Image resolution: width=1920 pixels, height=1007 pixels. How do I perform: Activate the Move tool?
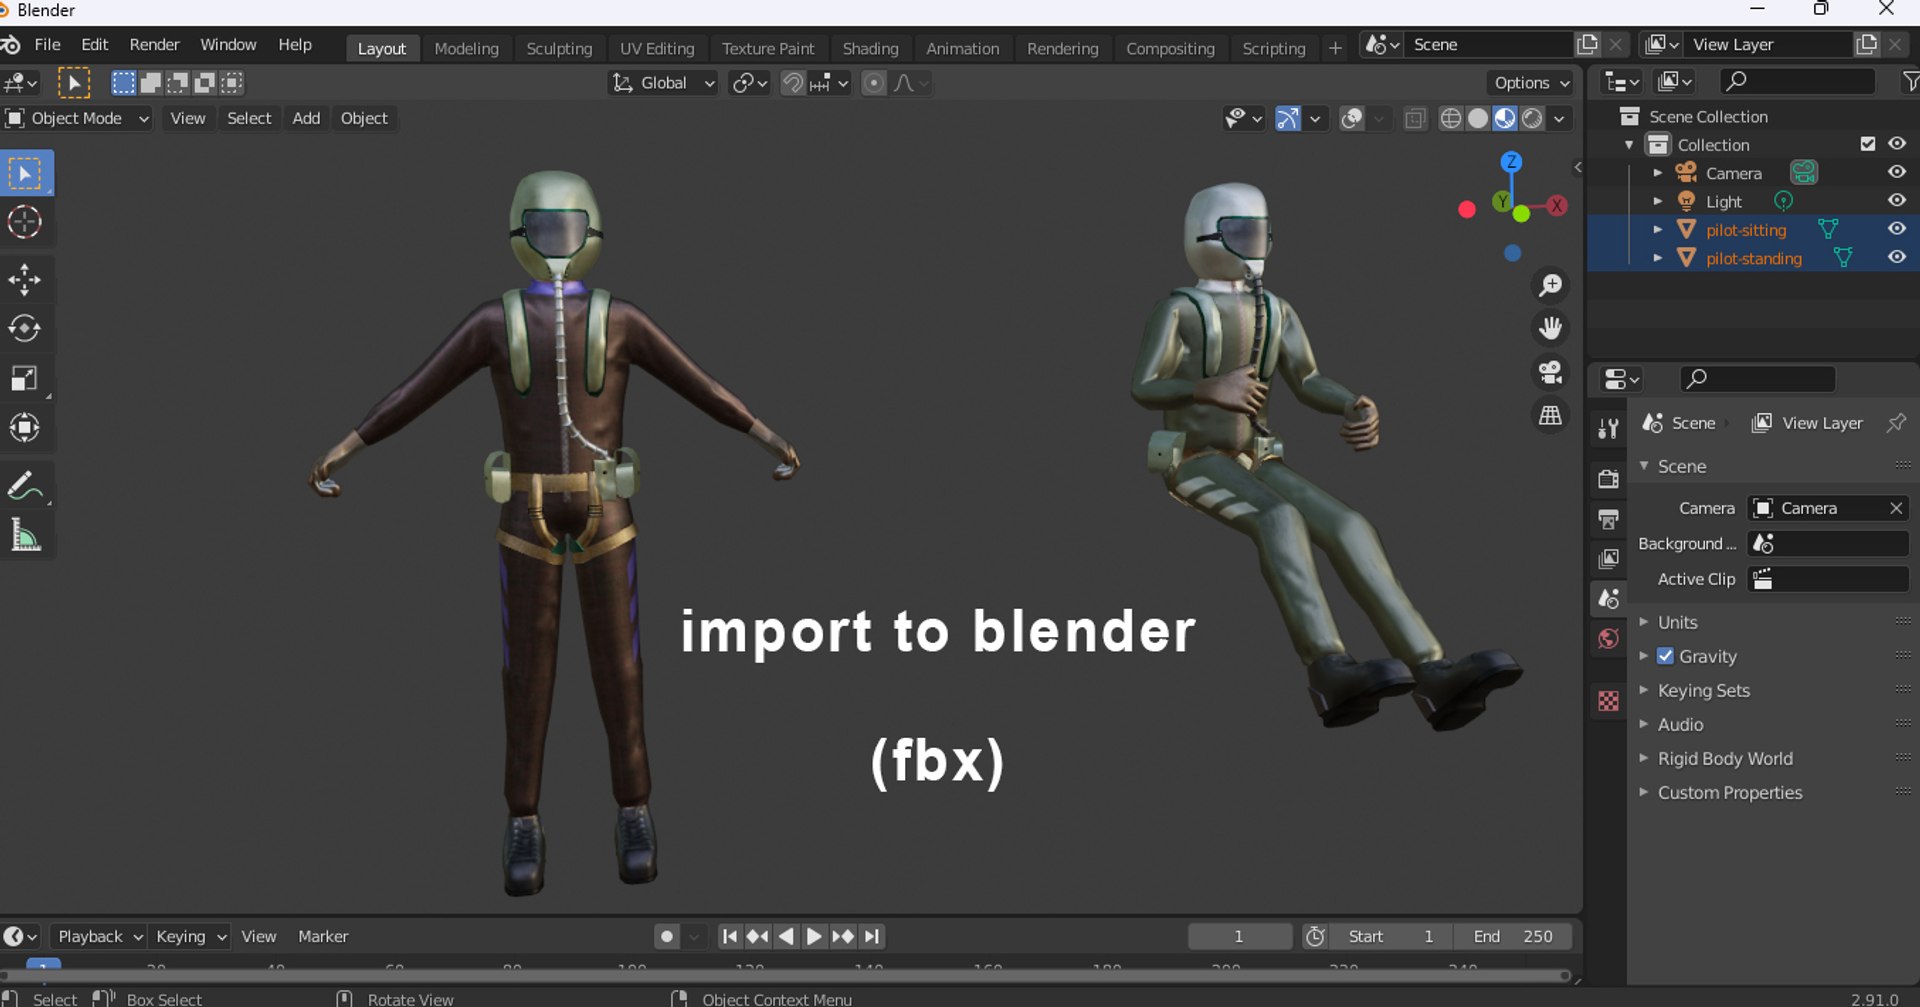click(26, 280)
